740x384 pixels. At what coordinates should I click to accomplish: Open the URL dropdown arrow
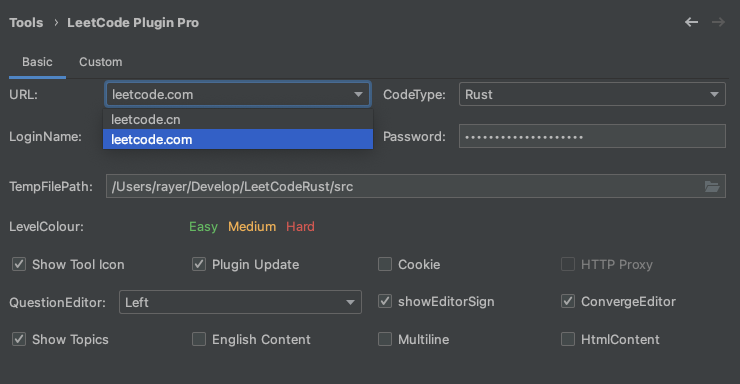tap(359, 94)
